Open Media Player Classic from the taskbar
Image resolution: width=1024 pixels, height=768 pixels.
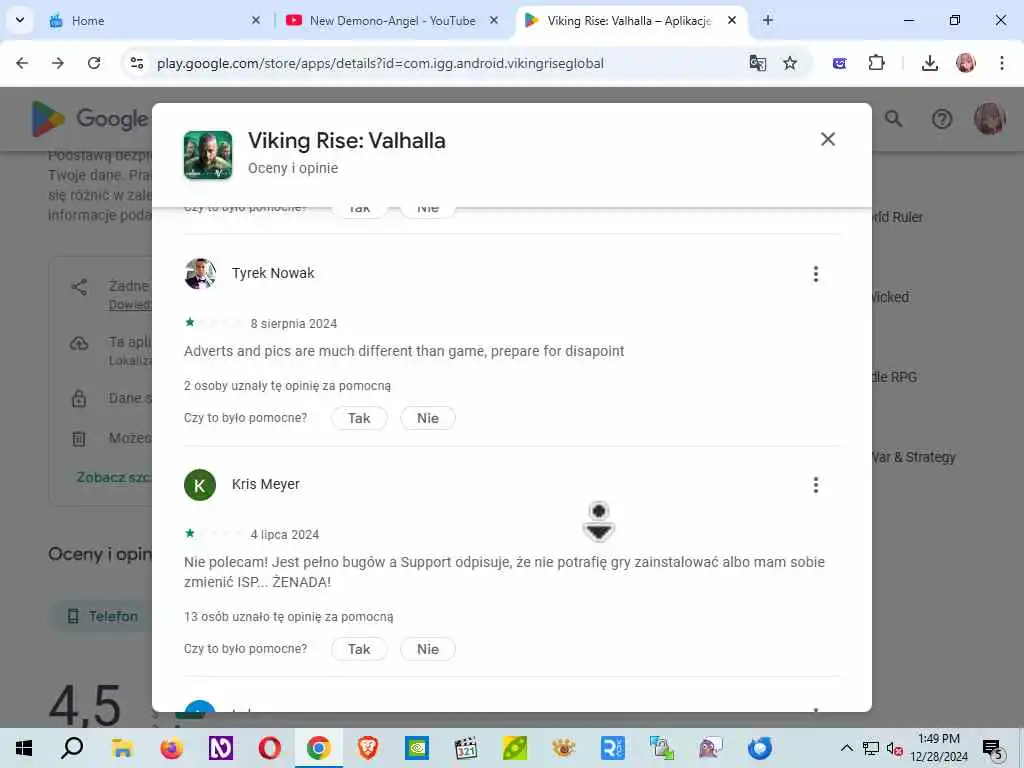tap(466, 748)
